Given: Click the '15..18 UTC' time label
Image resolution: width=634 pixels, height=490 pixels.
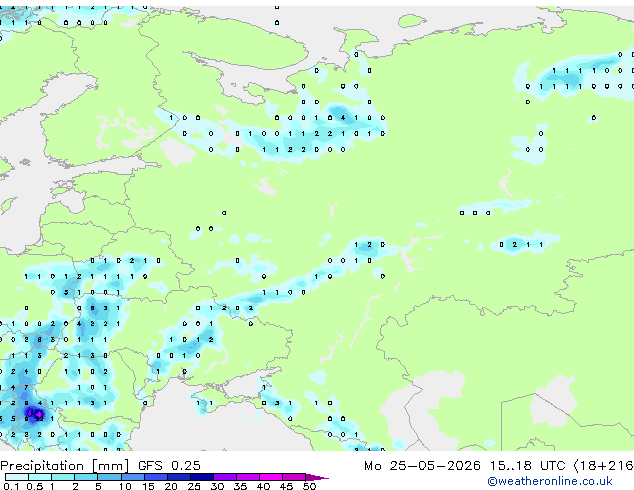Looking at the screenshot, I should coord(527,466).
